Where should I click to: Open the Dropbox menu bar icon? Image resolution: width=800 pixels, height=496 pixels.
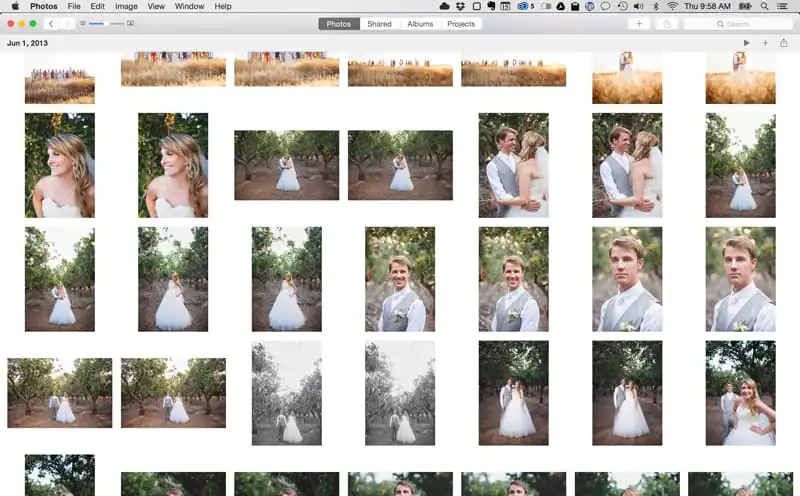click(x=461, y=6)
